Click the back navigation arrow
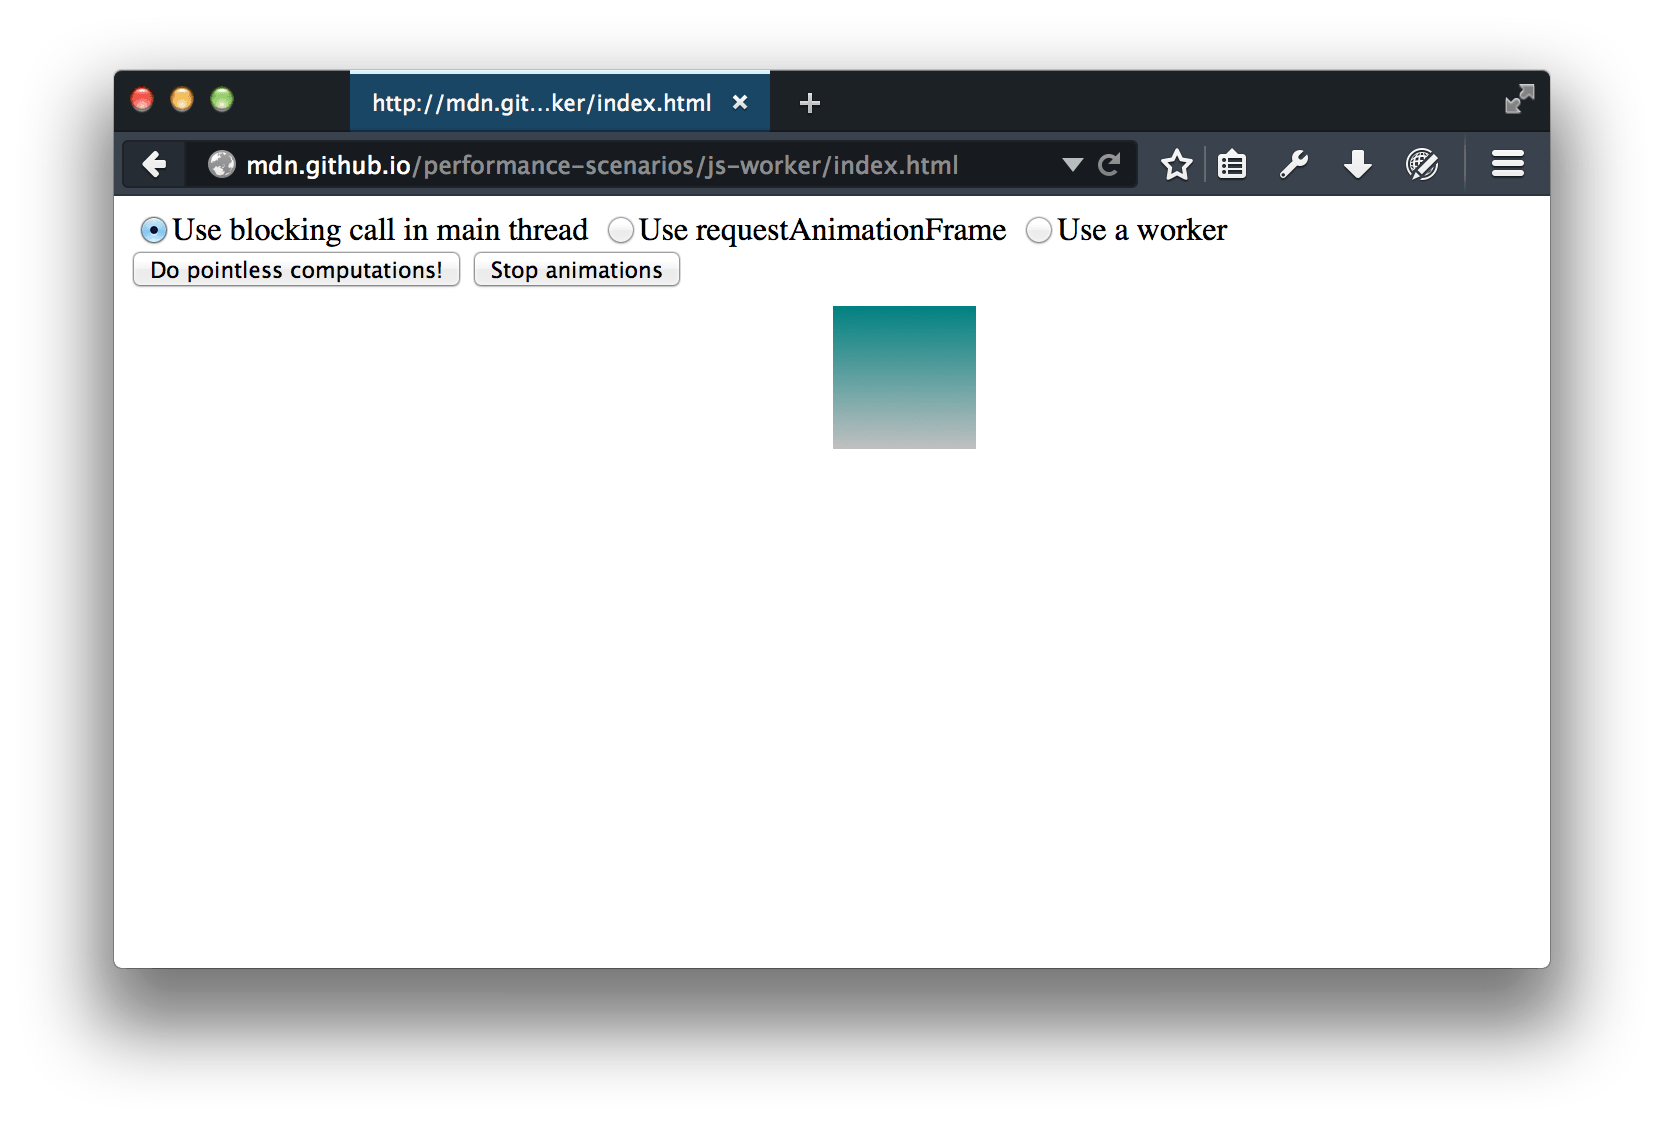The image size is (1664, 1126). [154, 164]
